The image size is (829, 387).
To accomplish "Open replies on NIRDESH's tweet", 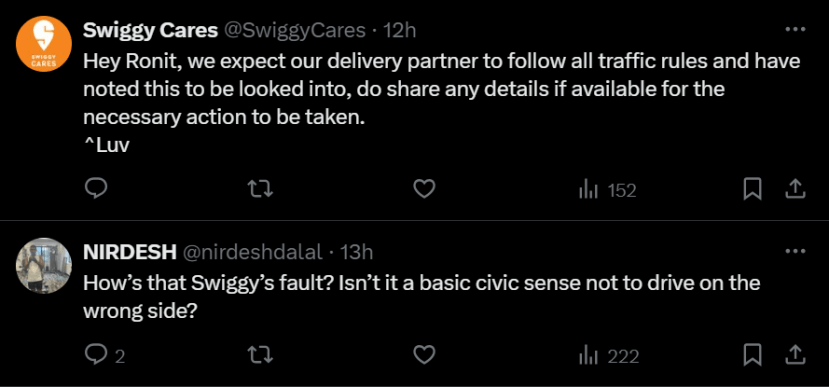I will click(105, 356).
